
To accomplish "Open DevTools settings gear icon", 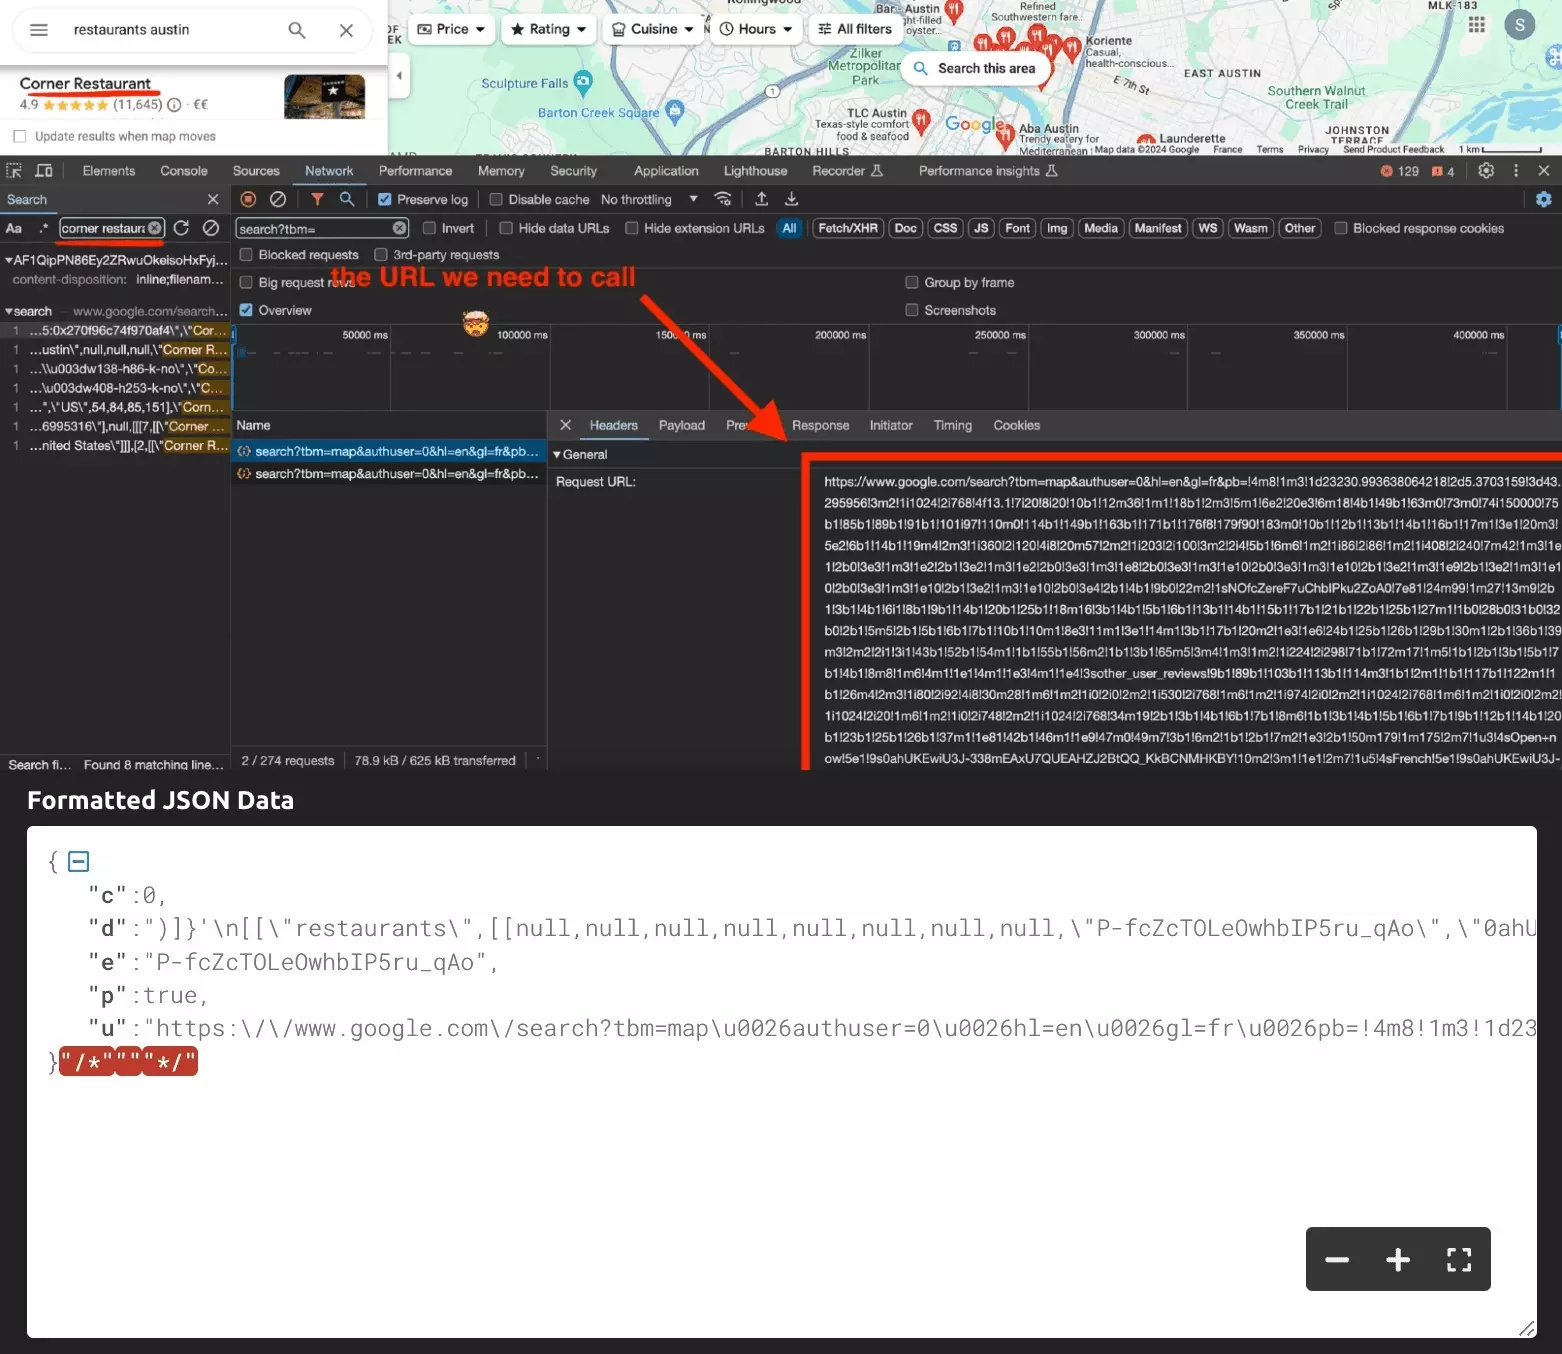I will 1486,171.
